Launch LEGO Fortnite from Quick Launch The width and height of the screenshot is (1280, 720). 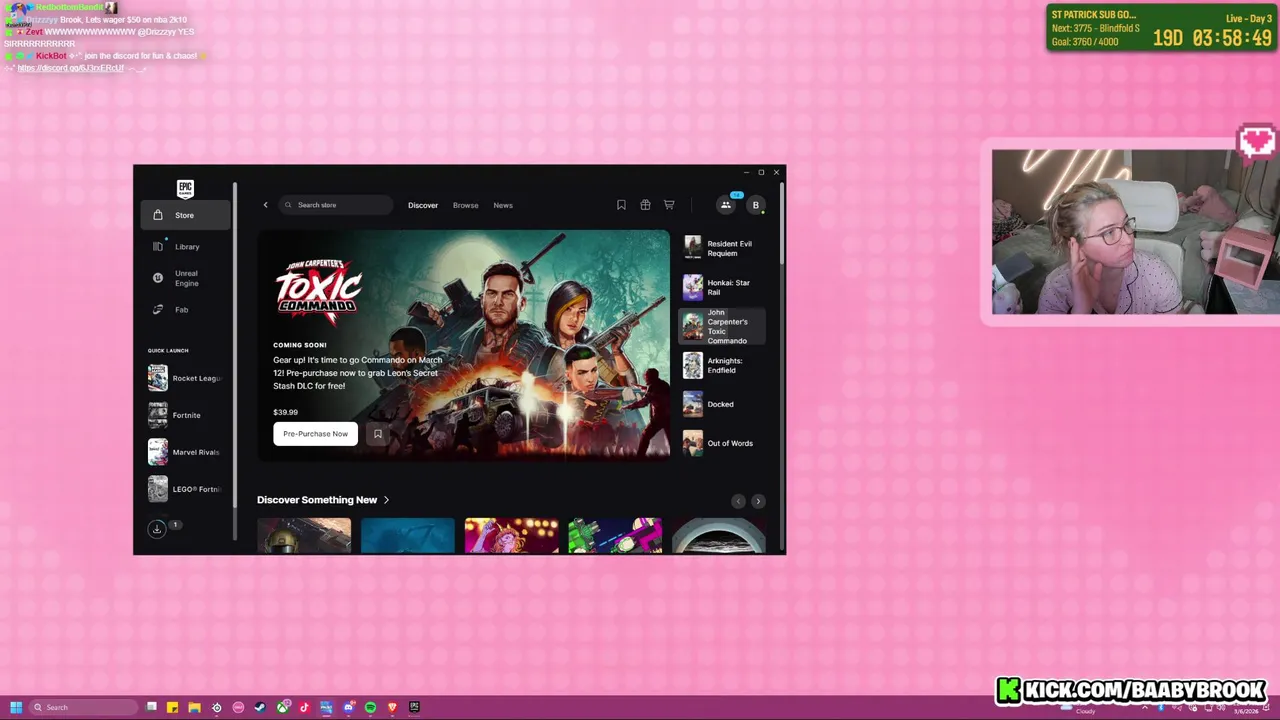185,489
